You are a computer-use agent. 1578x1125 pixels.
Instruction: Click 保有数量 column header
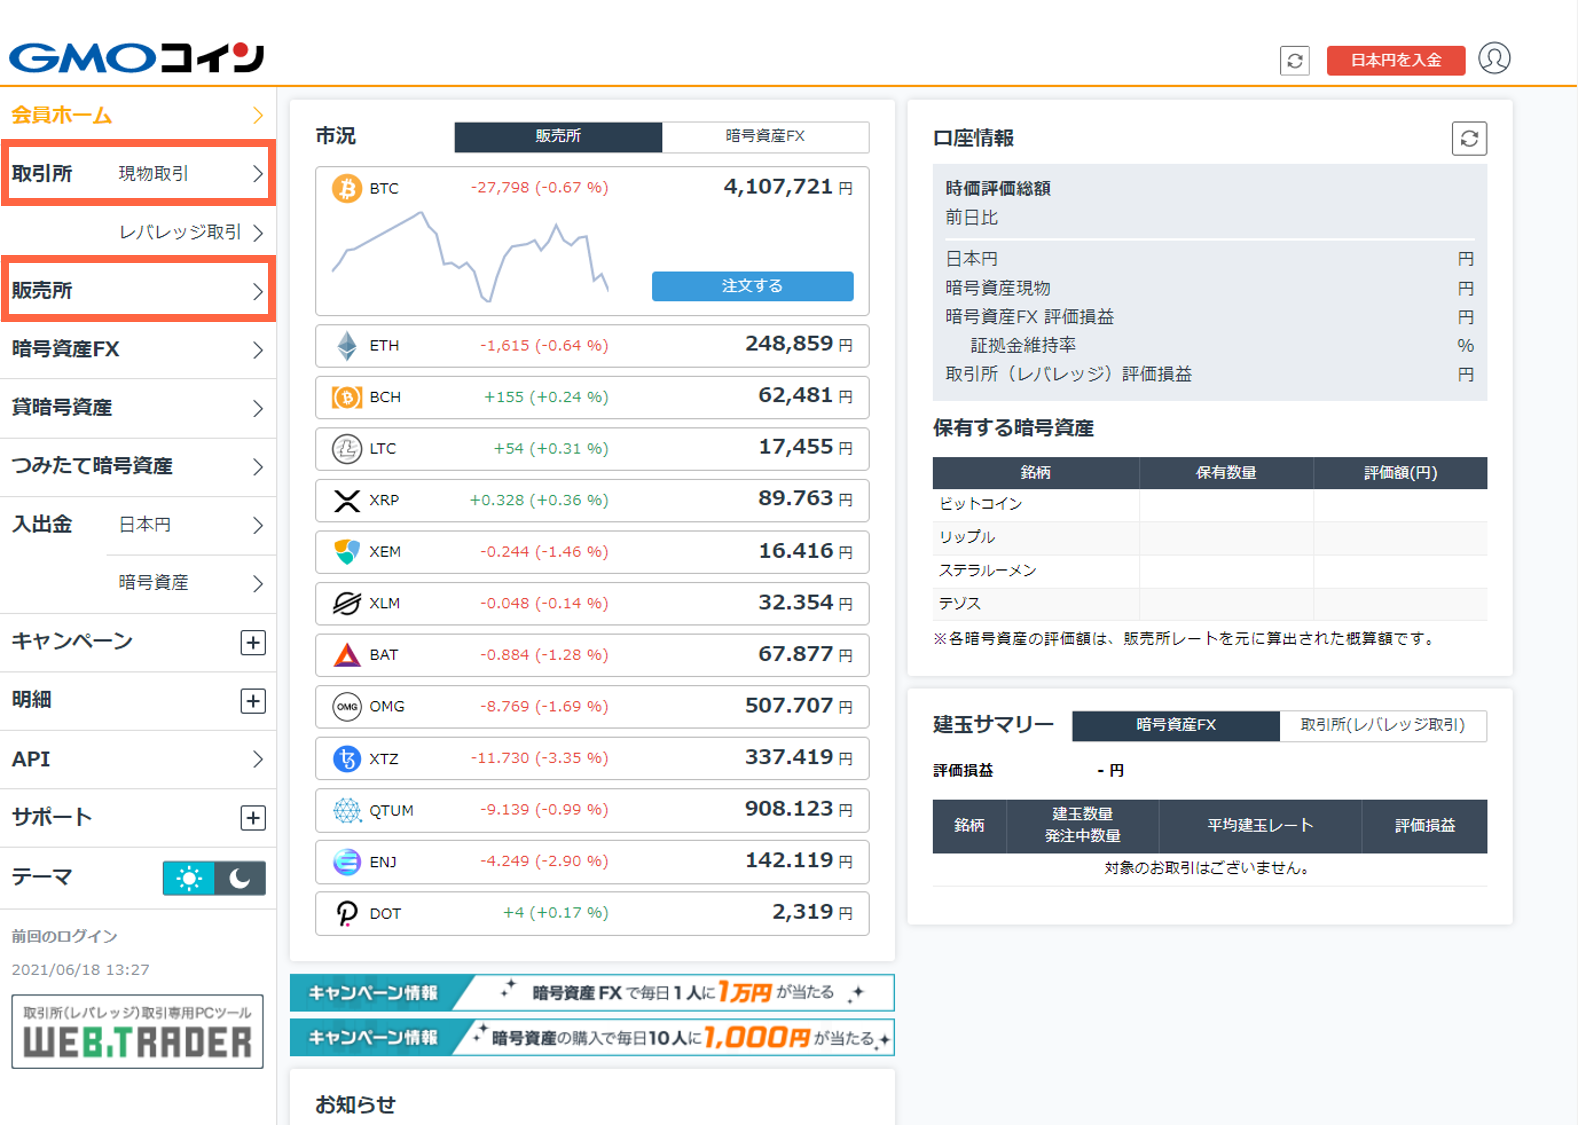(x=1226, y=473)
